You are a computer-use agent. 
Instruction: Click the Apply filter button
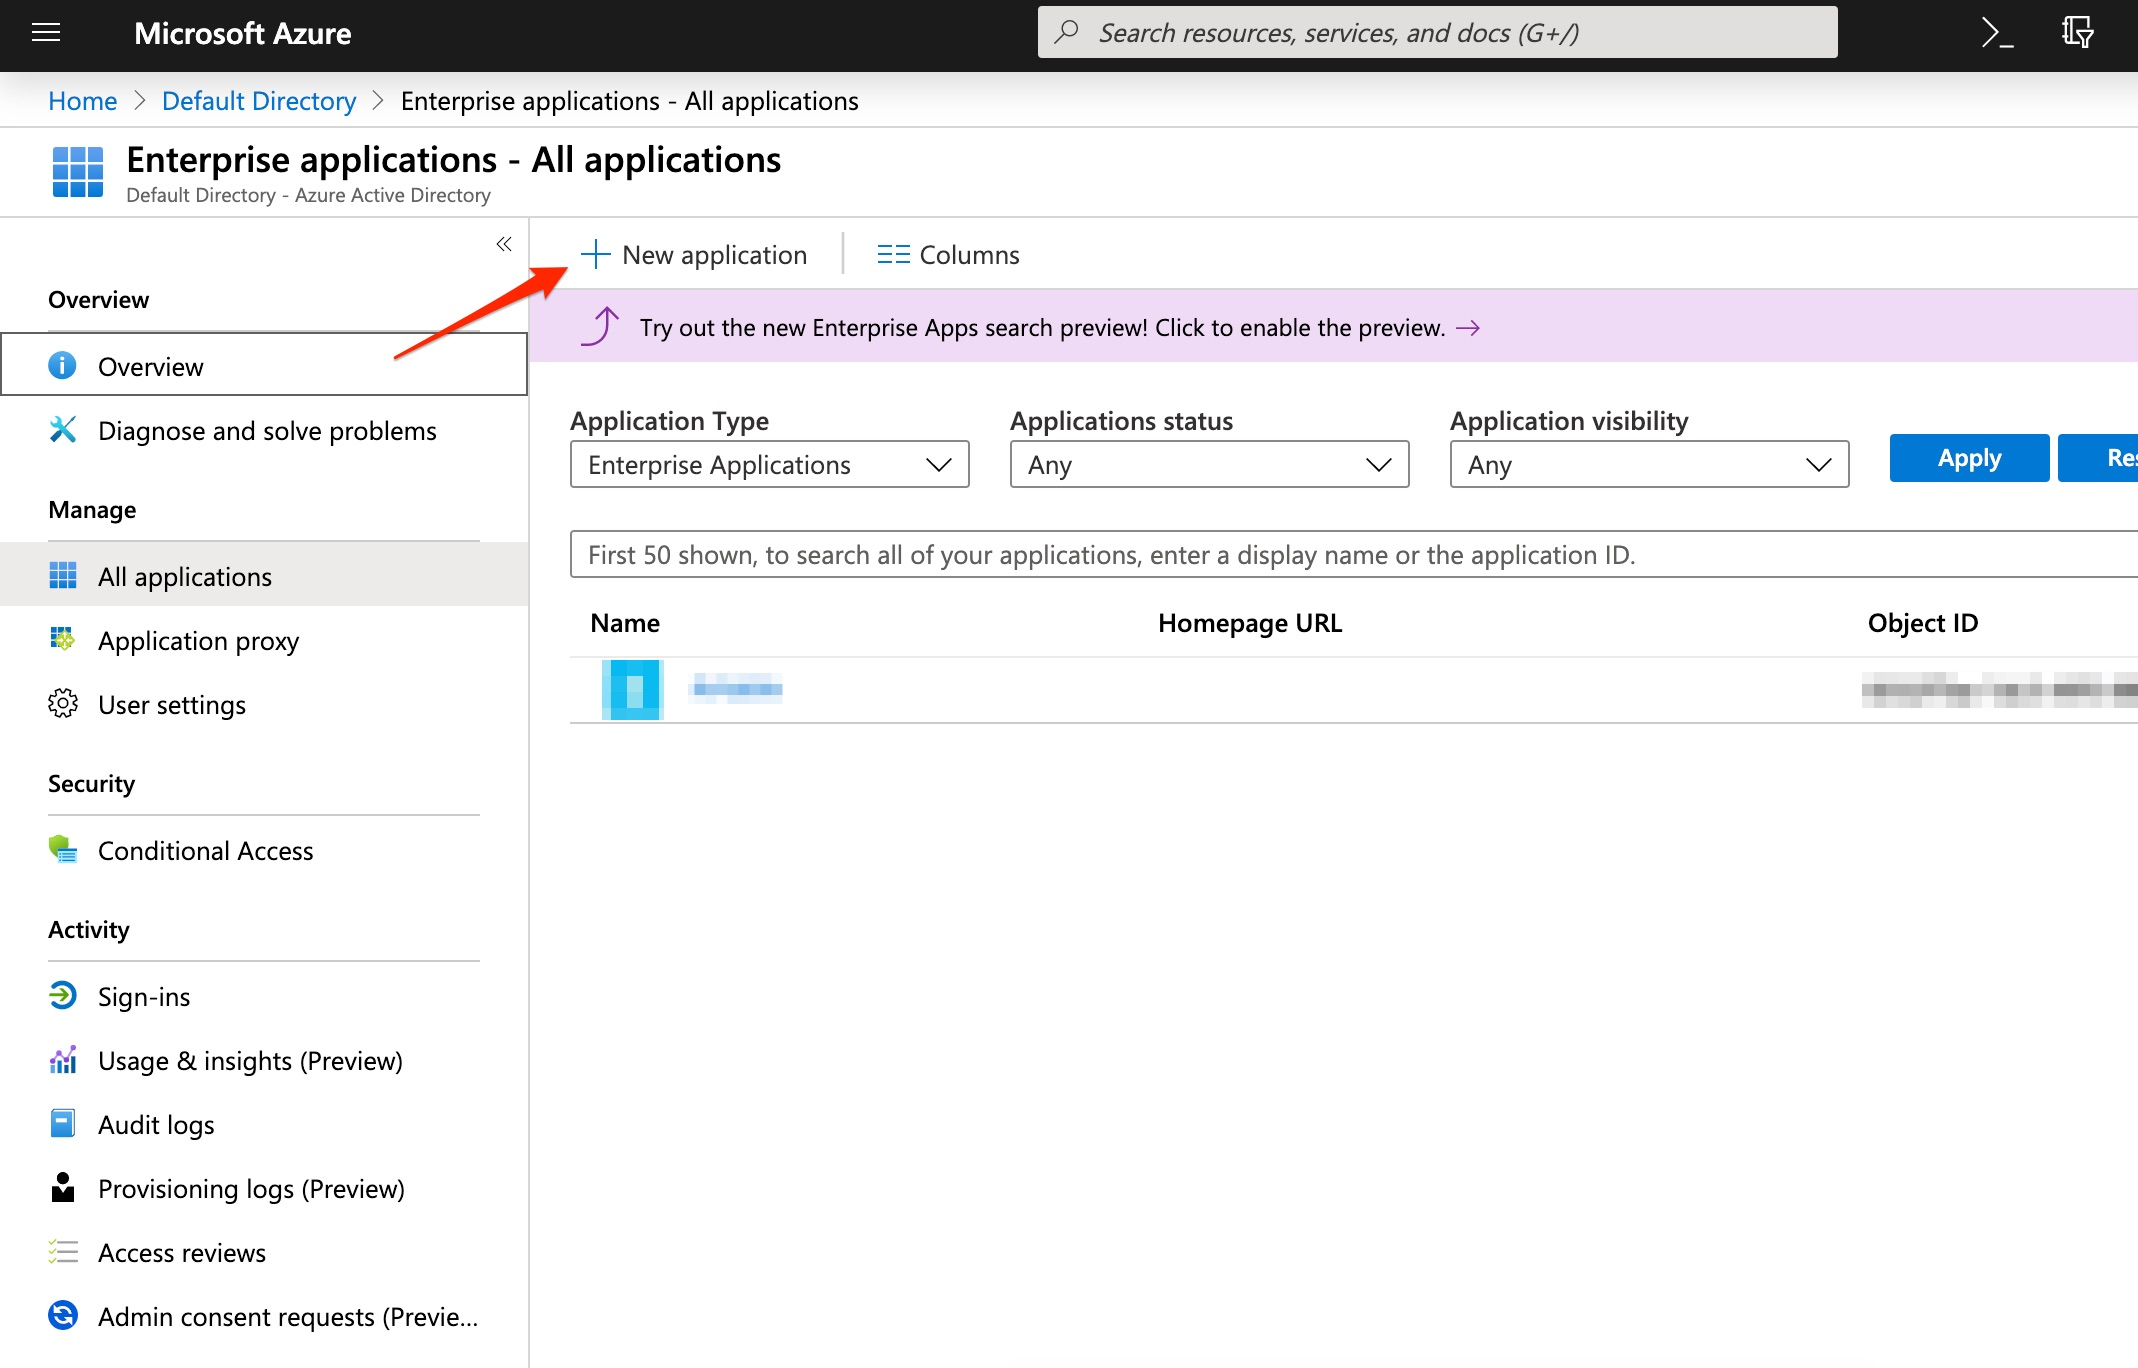tap(1969, 458)
